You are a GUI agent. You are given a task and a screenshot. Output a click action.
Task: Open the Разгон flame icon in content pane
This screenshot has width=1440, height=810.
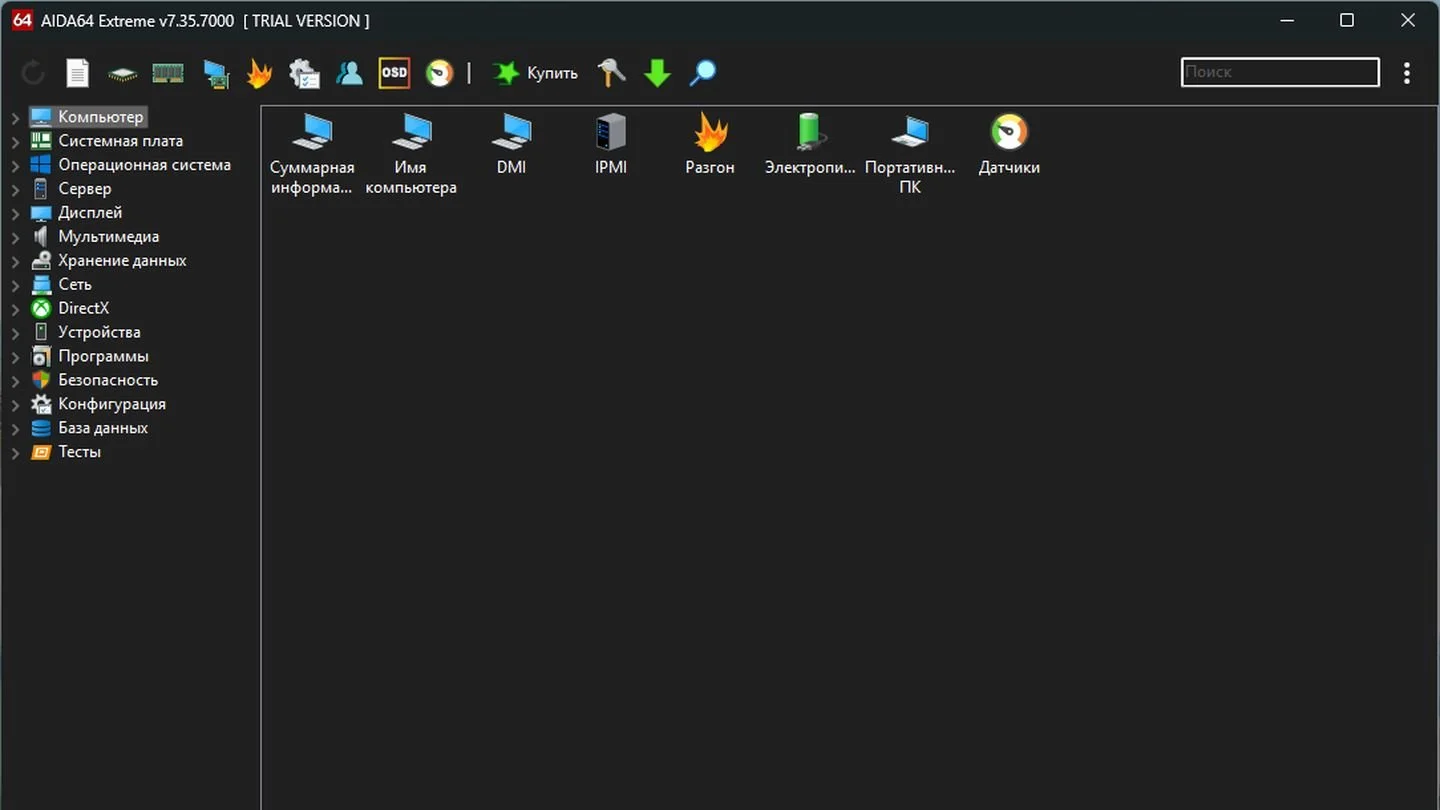pyautogui.click(x=710, y=145)
